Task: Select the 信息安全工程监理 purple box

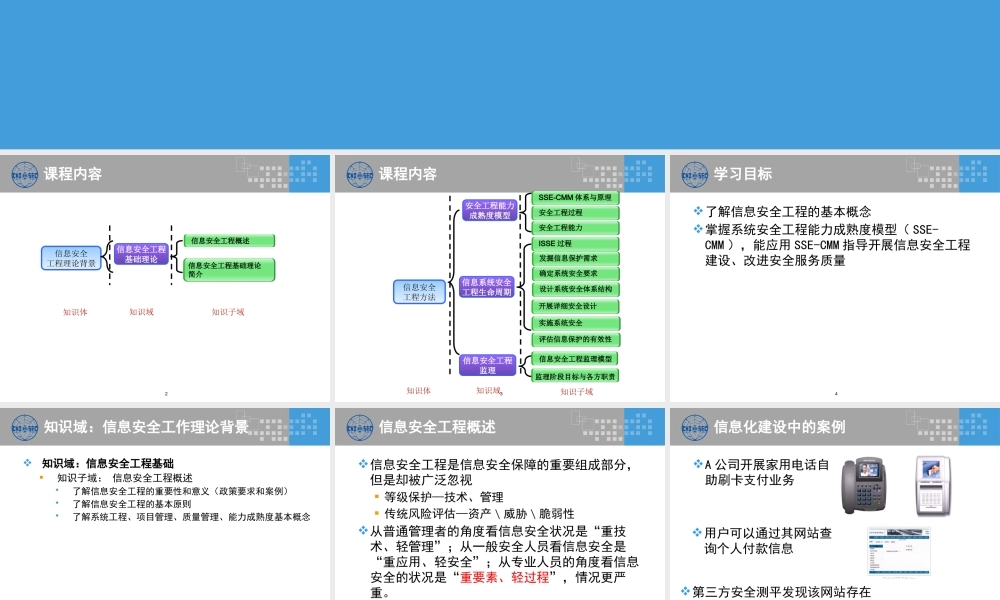Action: point(487,364)
